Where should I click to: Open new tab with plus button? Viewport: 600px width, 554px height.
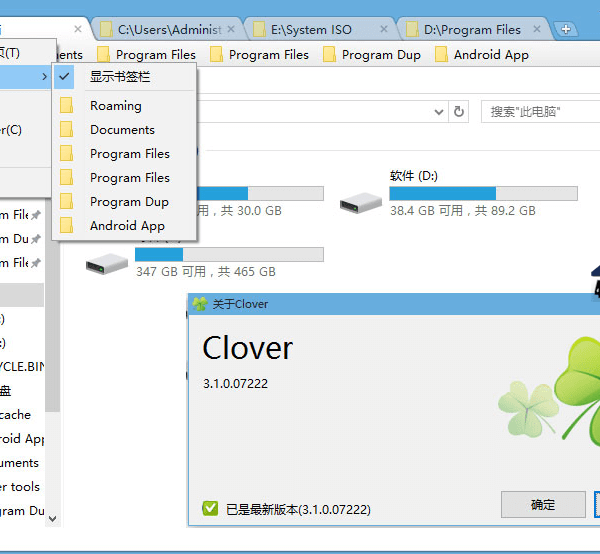tap(566, 29)
